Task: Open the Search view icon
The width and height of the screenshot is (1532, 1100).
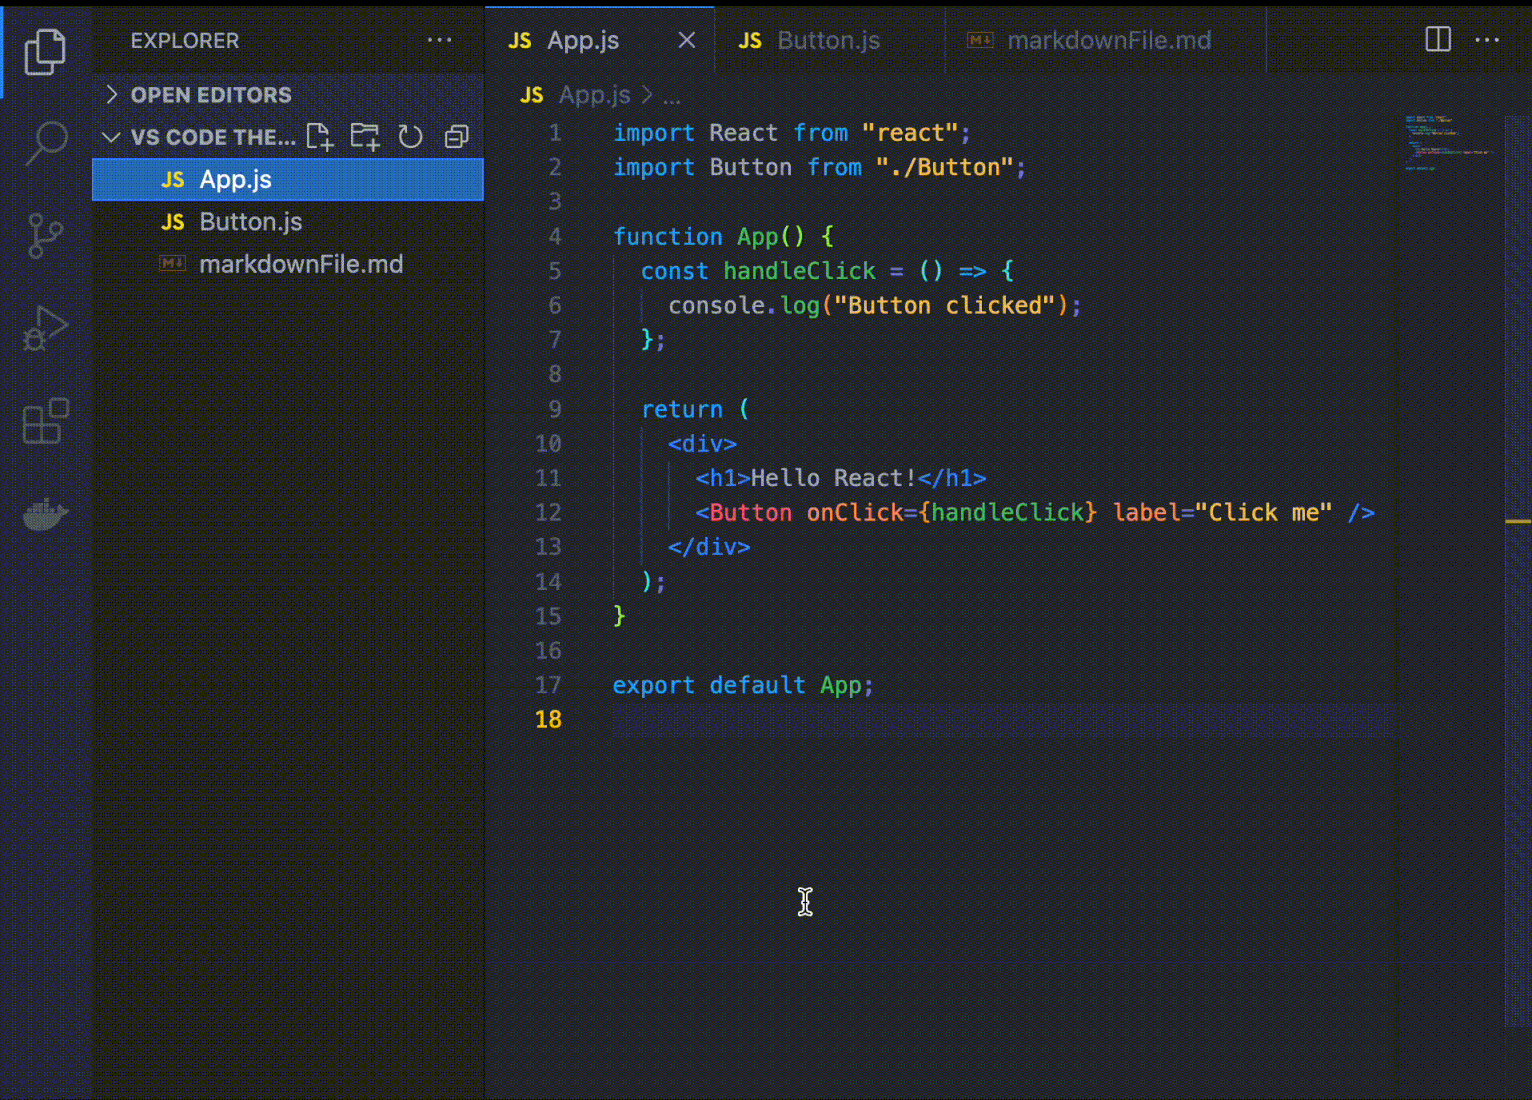Action: point(45,143)
